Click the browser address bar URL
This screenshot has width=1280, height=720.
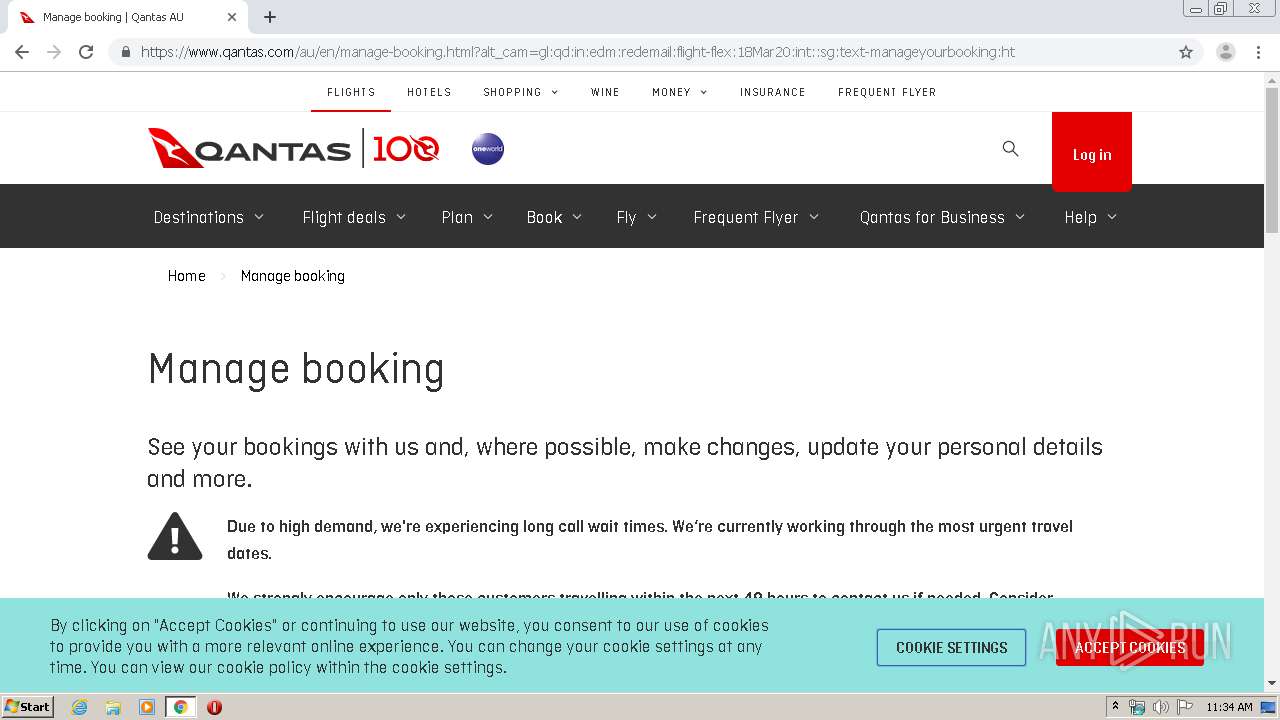click(578, 52)
